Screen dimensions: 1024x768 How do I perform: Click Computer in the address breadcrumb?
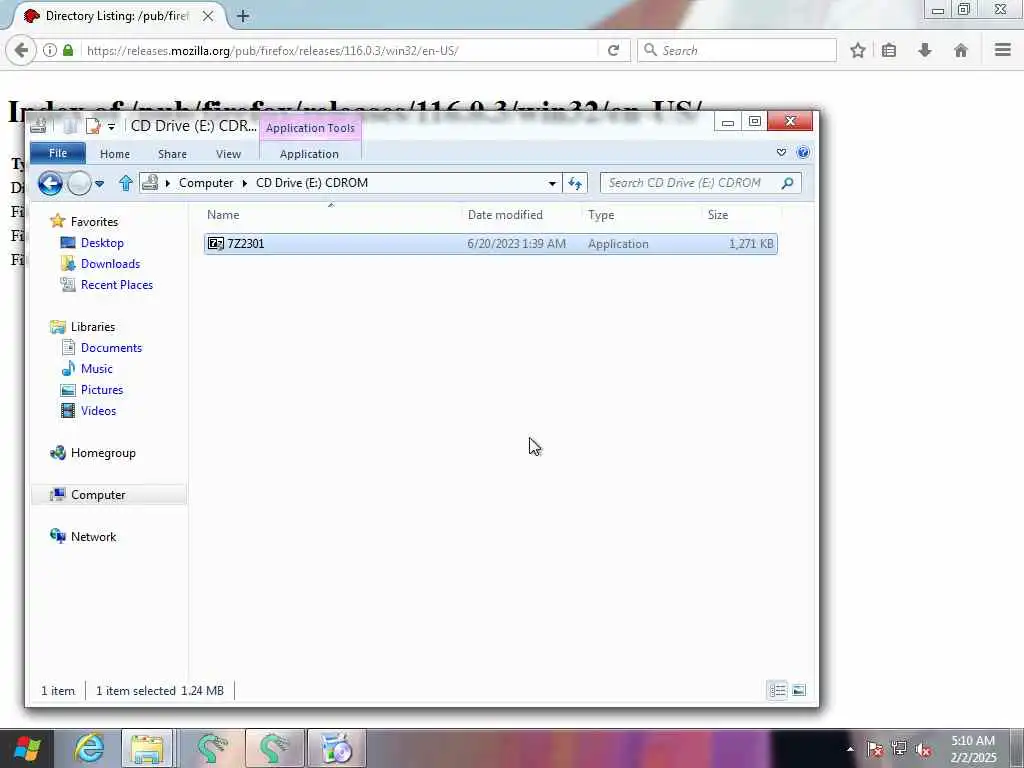206,183
